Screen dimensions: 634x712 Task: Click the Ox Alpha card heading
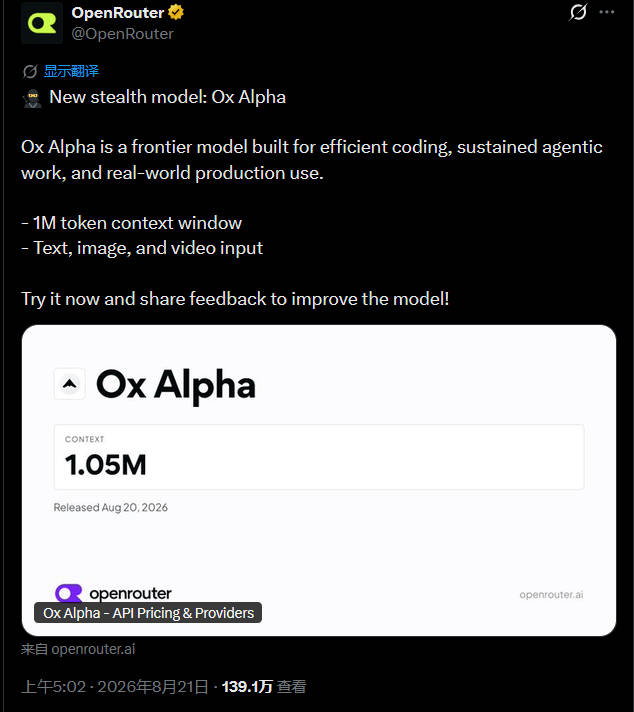(x=176, y=385)
